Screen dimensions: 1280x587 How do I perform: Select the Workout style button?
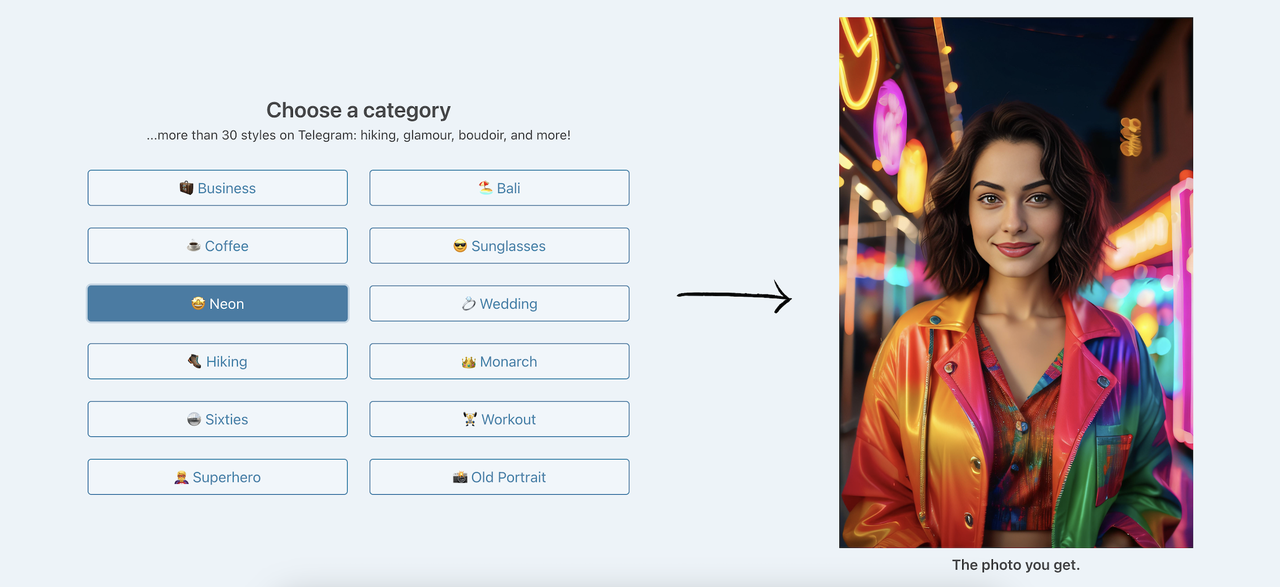pos(499,420)
